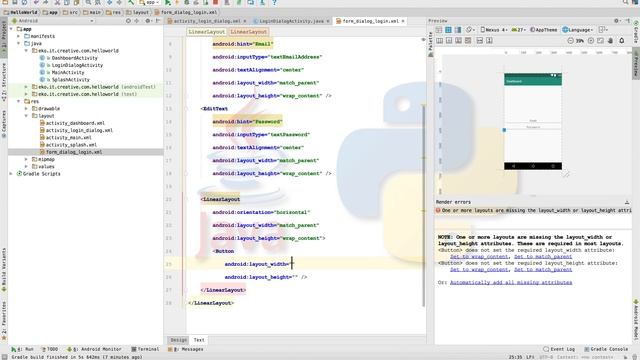Click the Project panel settings gear icon

click(x=148, y=21)
